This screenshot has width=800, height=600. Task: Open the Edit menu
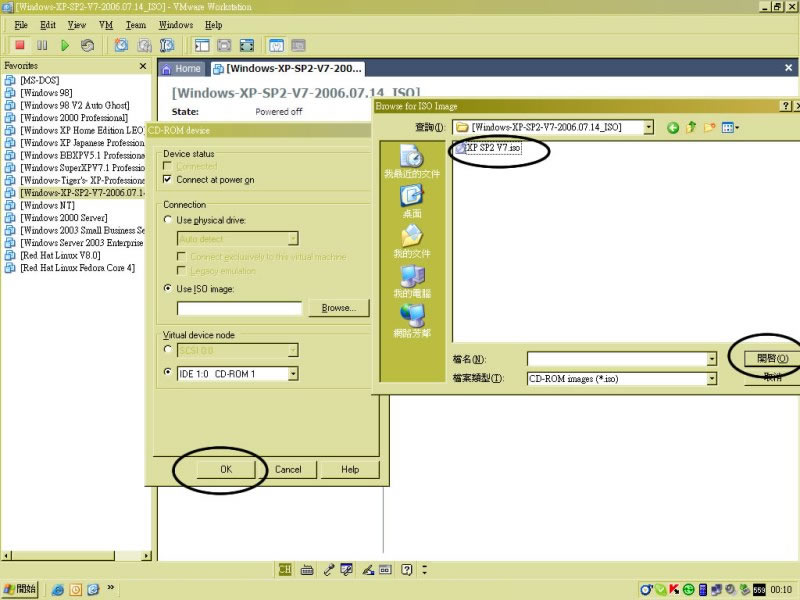coord(48,25)
